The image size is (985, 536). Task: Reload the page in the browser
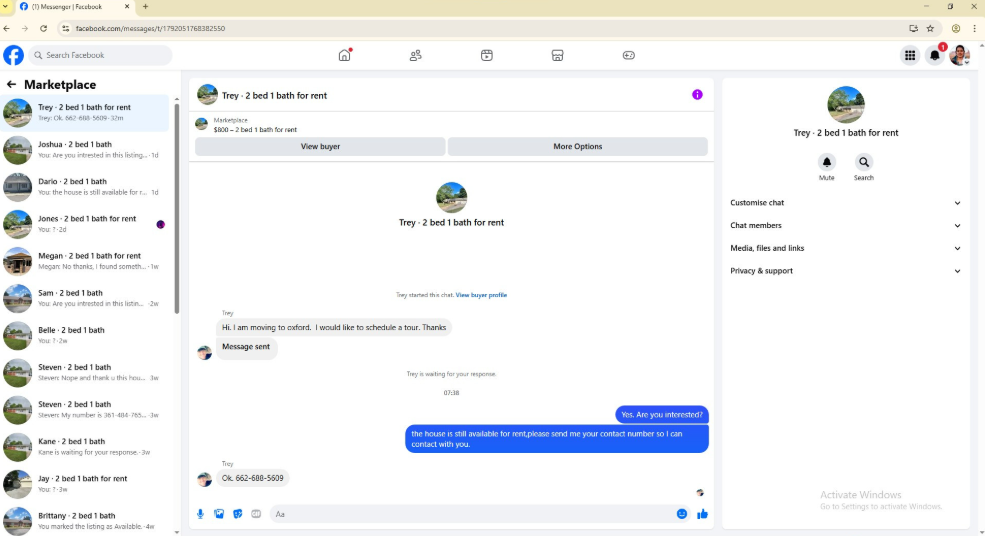coord(43,28)
